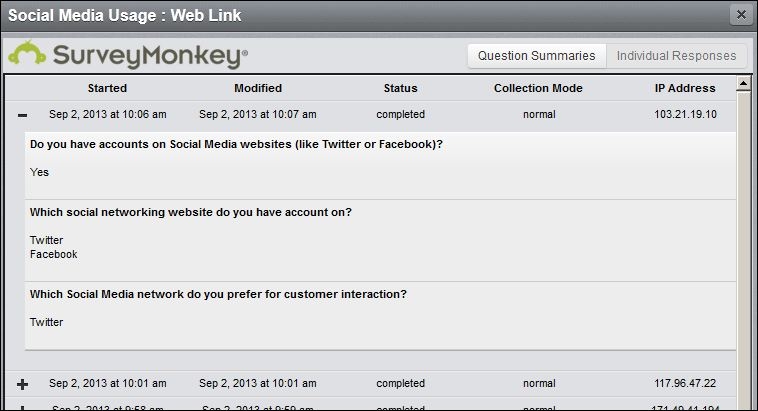The height and width of the screenshot is (411, 758).
Task: Expand the 10:01 am response row
Action: [x=22, y=384]
